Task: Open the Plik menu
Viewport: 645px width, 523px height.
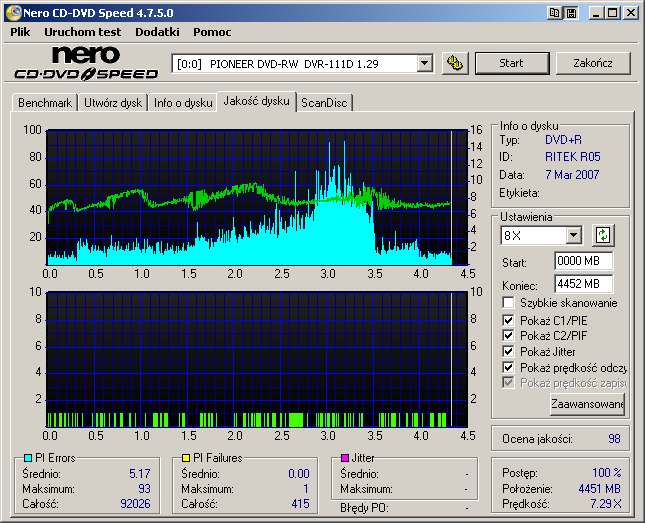Action: pos(20,32)
